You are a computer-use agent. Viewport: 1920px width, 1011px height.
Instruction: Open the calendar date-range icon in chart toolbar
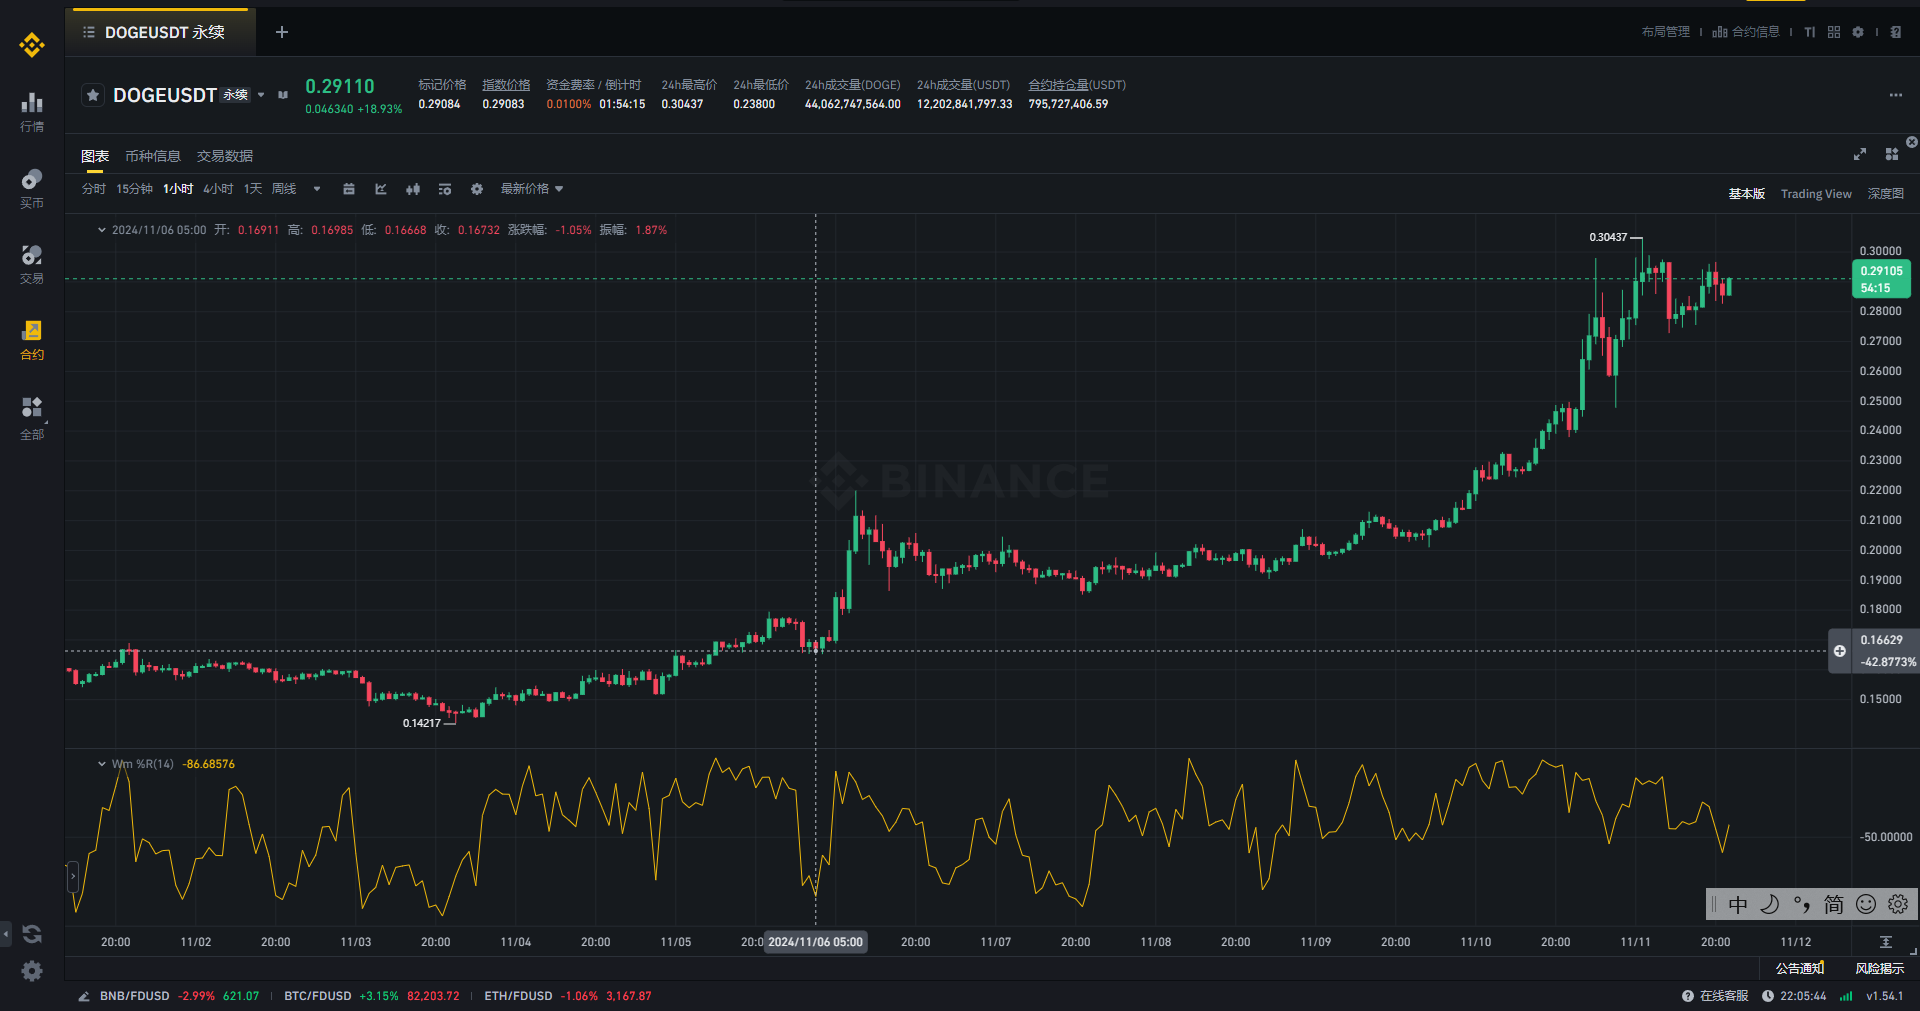(349, 189)
